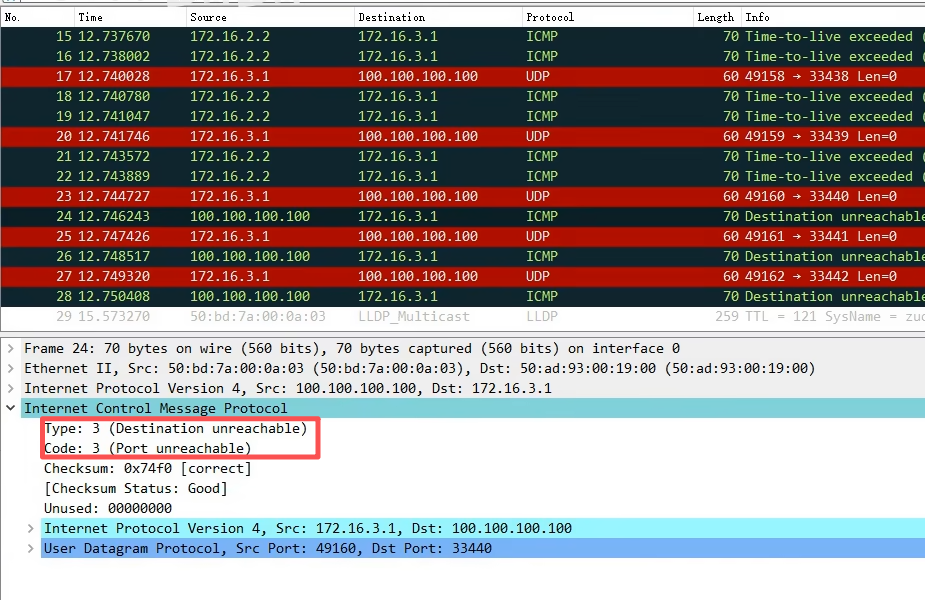Select the Checksum Status: Good line
Image resolution: width=925 pixels, height=600 pixels.
pos(135,488)
